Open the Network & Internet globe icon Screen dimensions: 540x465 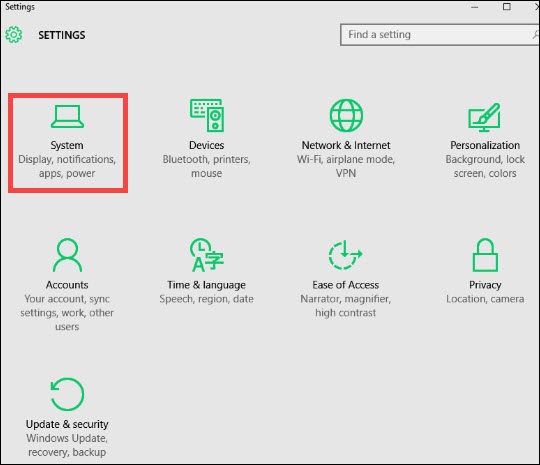point(346,115)
